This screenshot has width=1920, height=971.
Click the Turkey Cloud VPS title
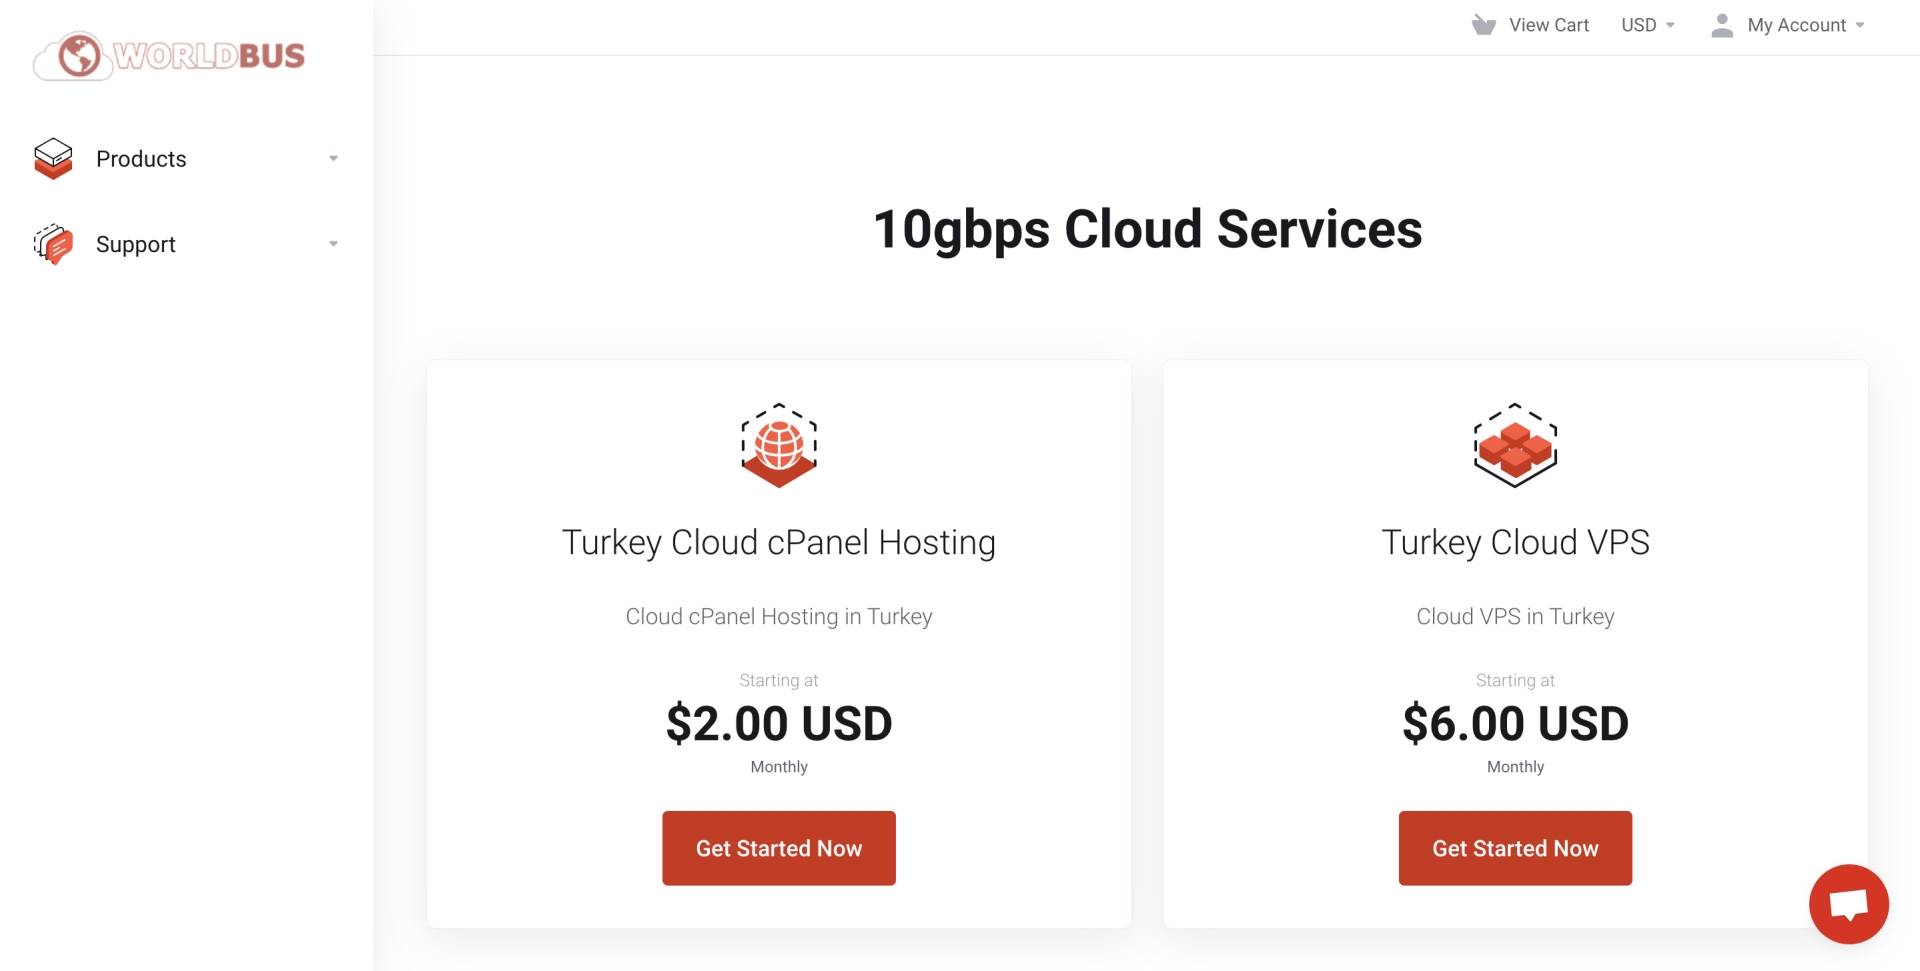click(1515, 542)
